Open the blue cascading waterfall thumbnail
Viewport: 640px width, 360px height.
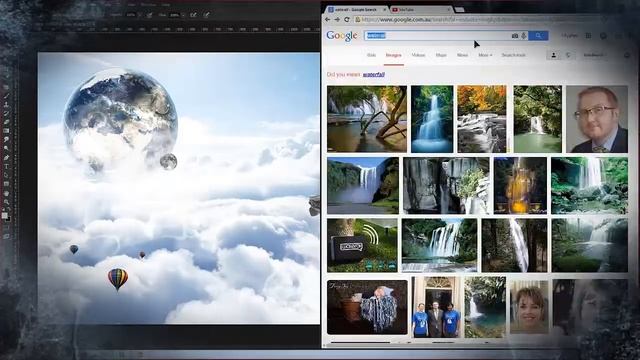tap(432, 119)
